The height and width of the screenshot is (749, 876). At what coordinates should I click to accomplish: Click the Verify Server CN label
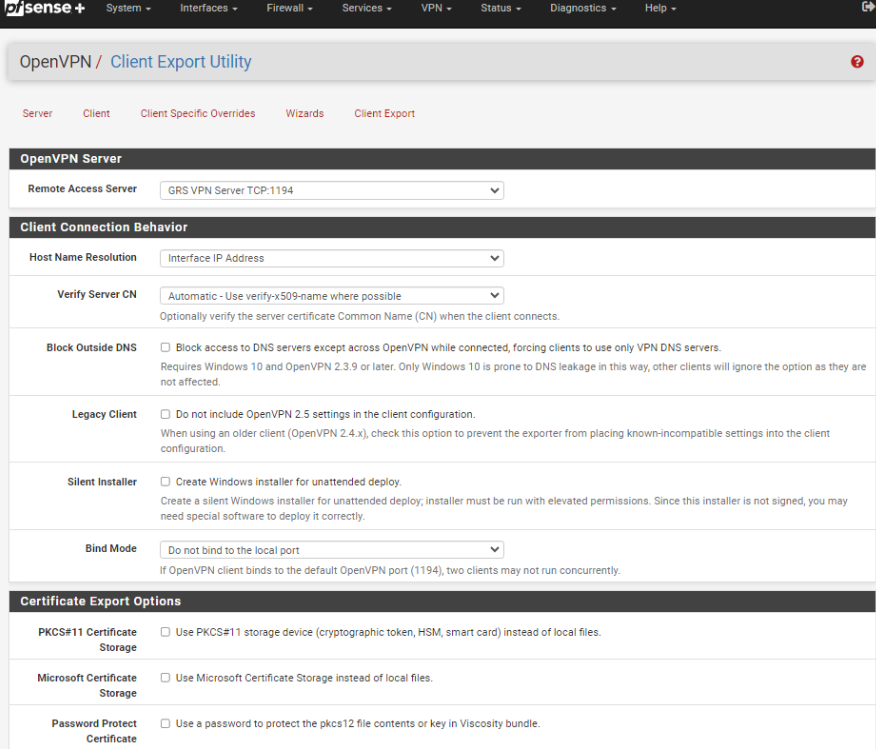(x=97, y=294)
